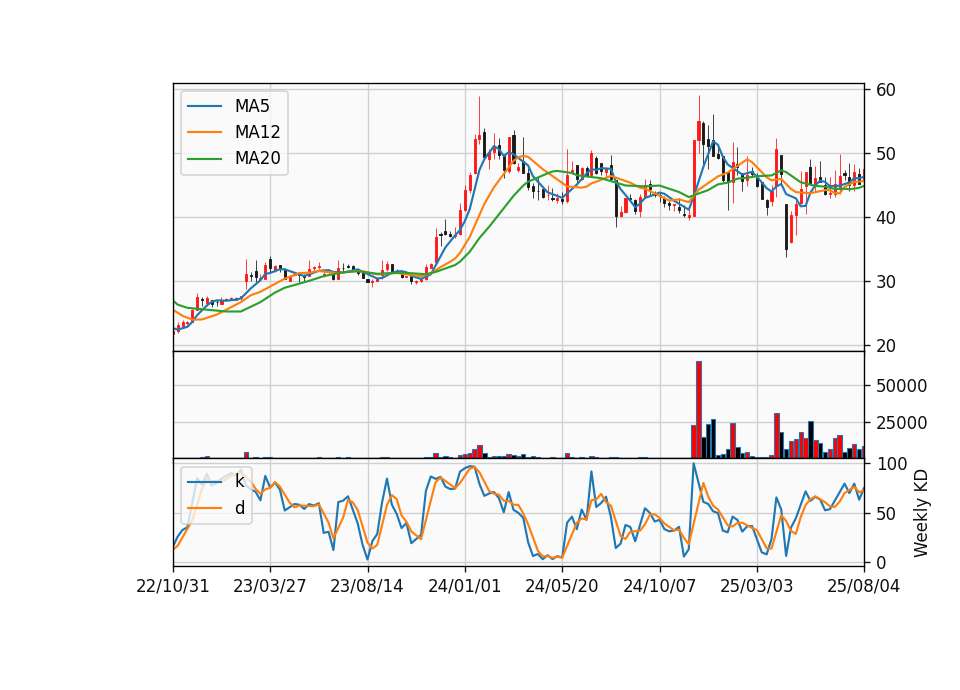Click the tallest red volume bar

tap(699, 410)
